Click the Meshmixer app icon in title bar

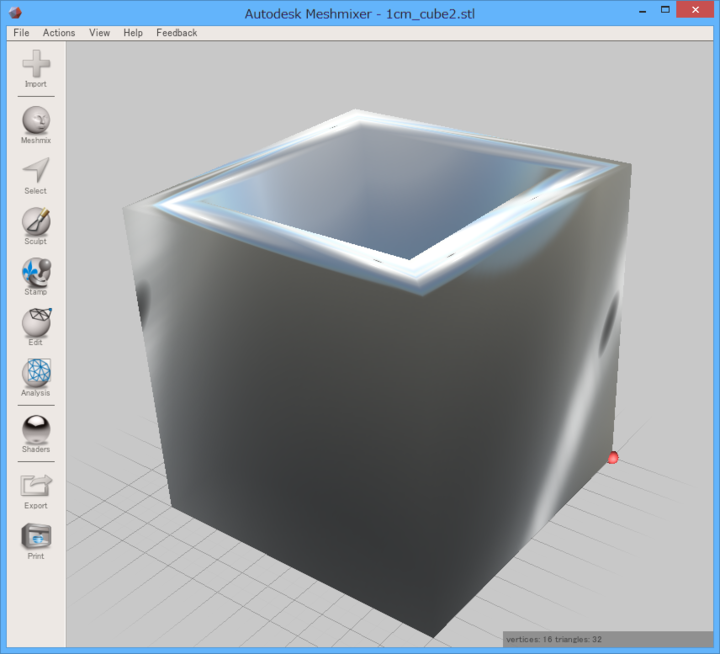tap(15, 12)
